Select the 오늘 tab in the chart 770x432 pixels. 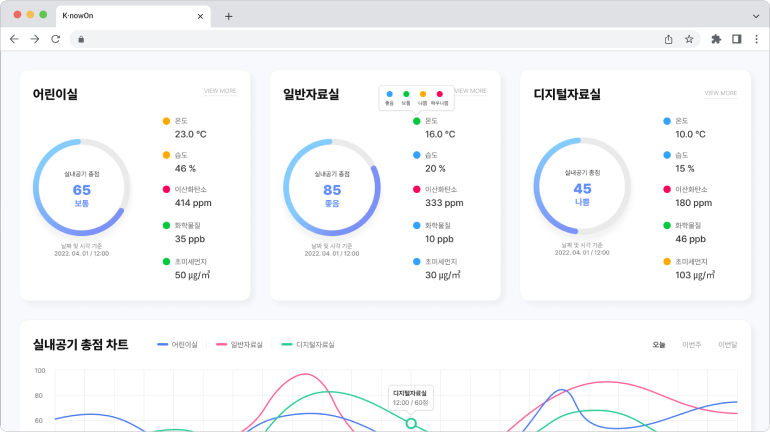point(659,344)
